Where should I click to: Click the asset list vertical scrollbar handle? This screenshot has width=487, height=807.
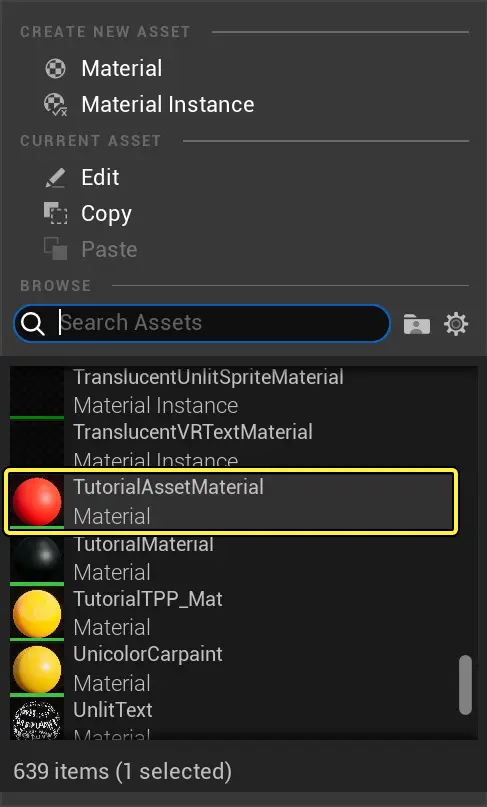coord(465,685)
